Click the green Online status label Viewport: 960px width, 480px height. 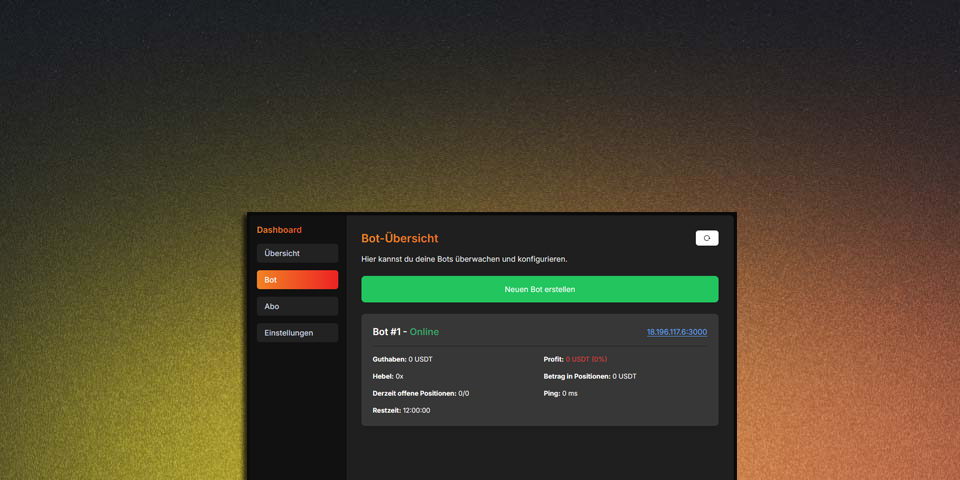(424, 332)
